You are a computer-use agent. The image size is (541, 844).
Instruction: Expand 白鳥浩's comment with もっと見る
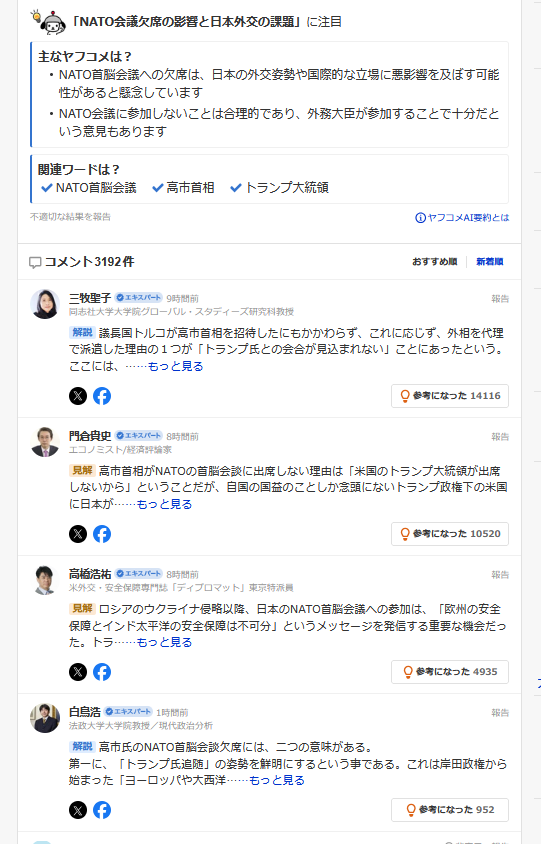277,780
